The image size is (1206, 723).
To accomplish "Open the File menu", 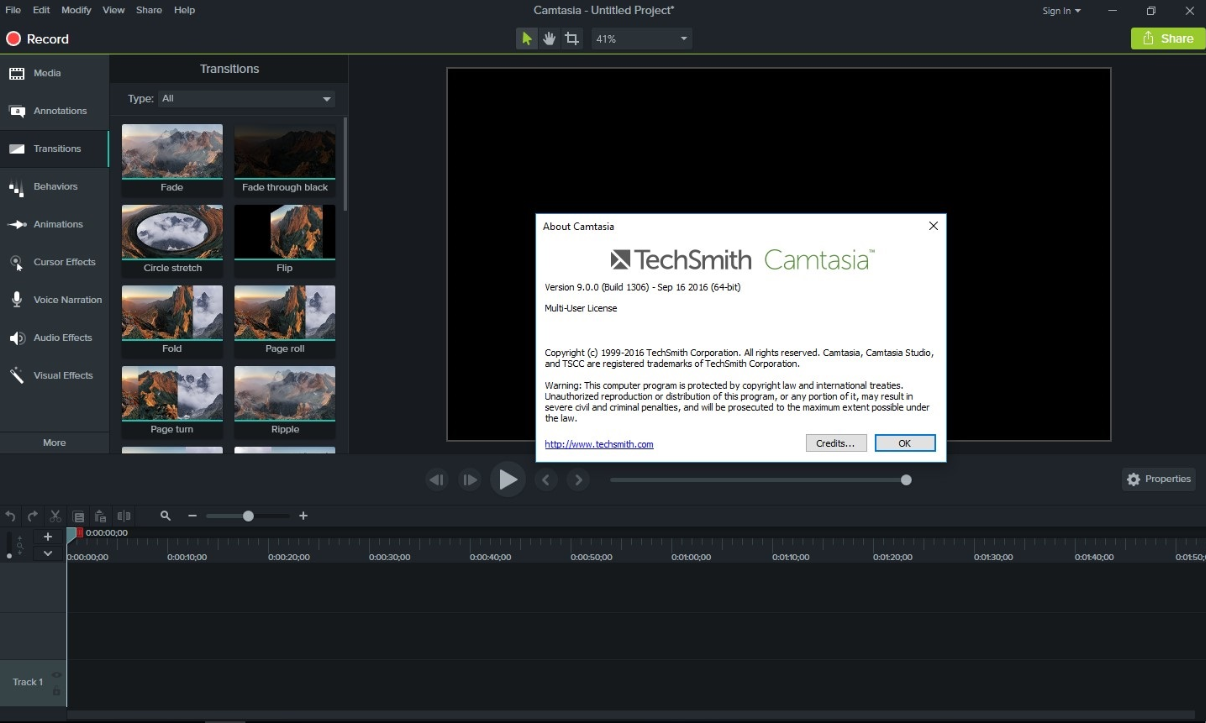I will tap(13, 10).
